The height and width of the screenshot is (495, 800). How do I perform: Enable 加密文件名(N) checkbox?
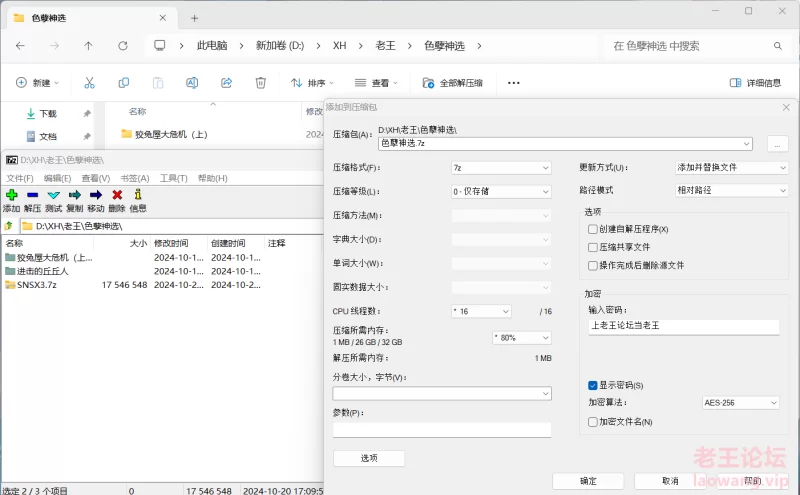point(592,422)
